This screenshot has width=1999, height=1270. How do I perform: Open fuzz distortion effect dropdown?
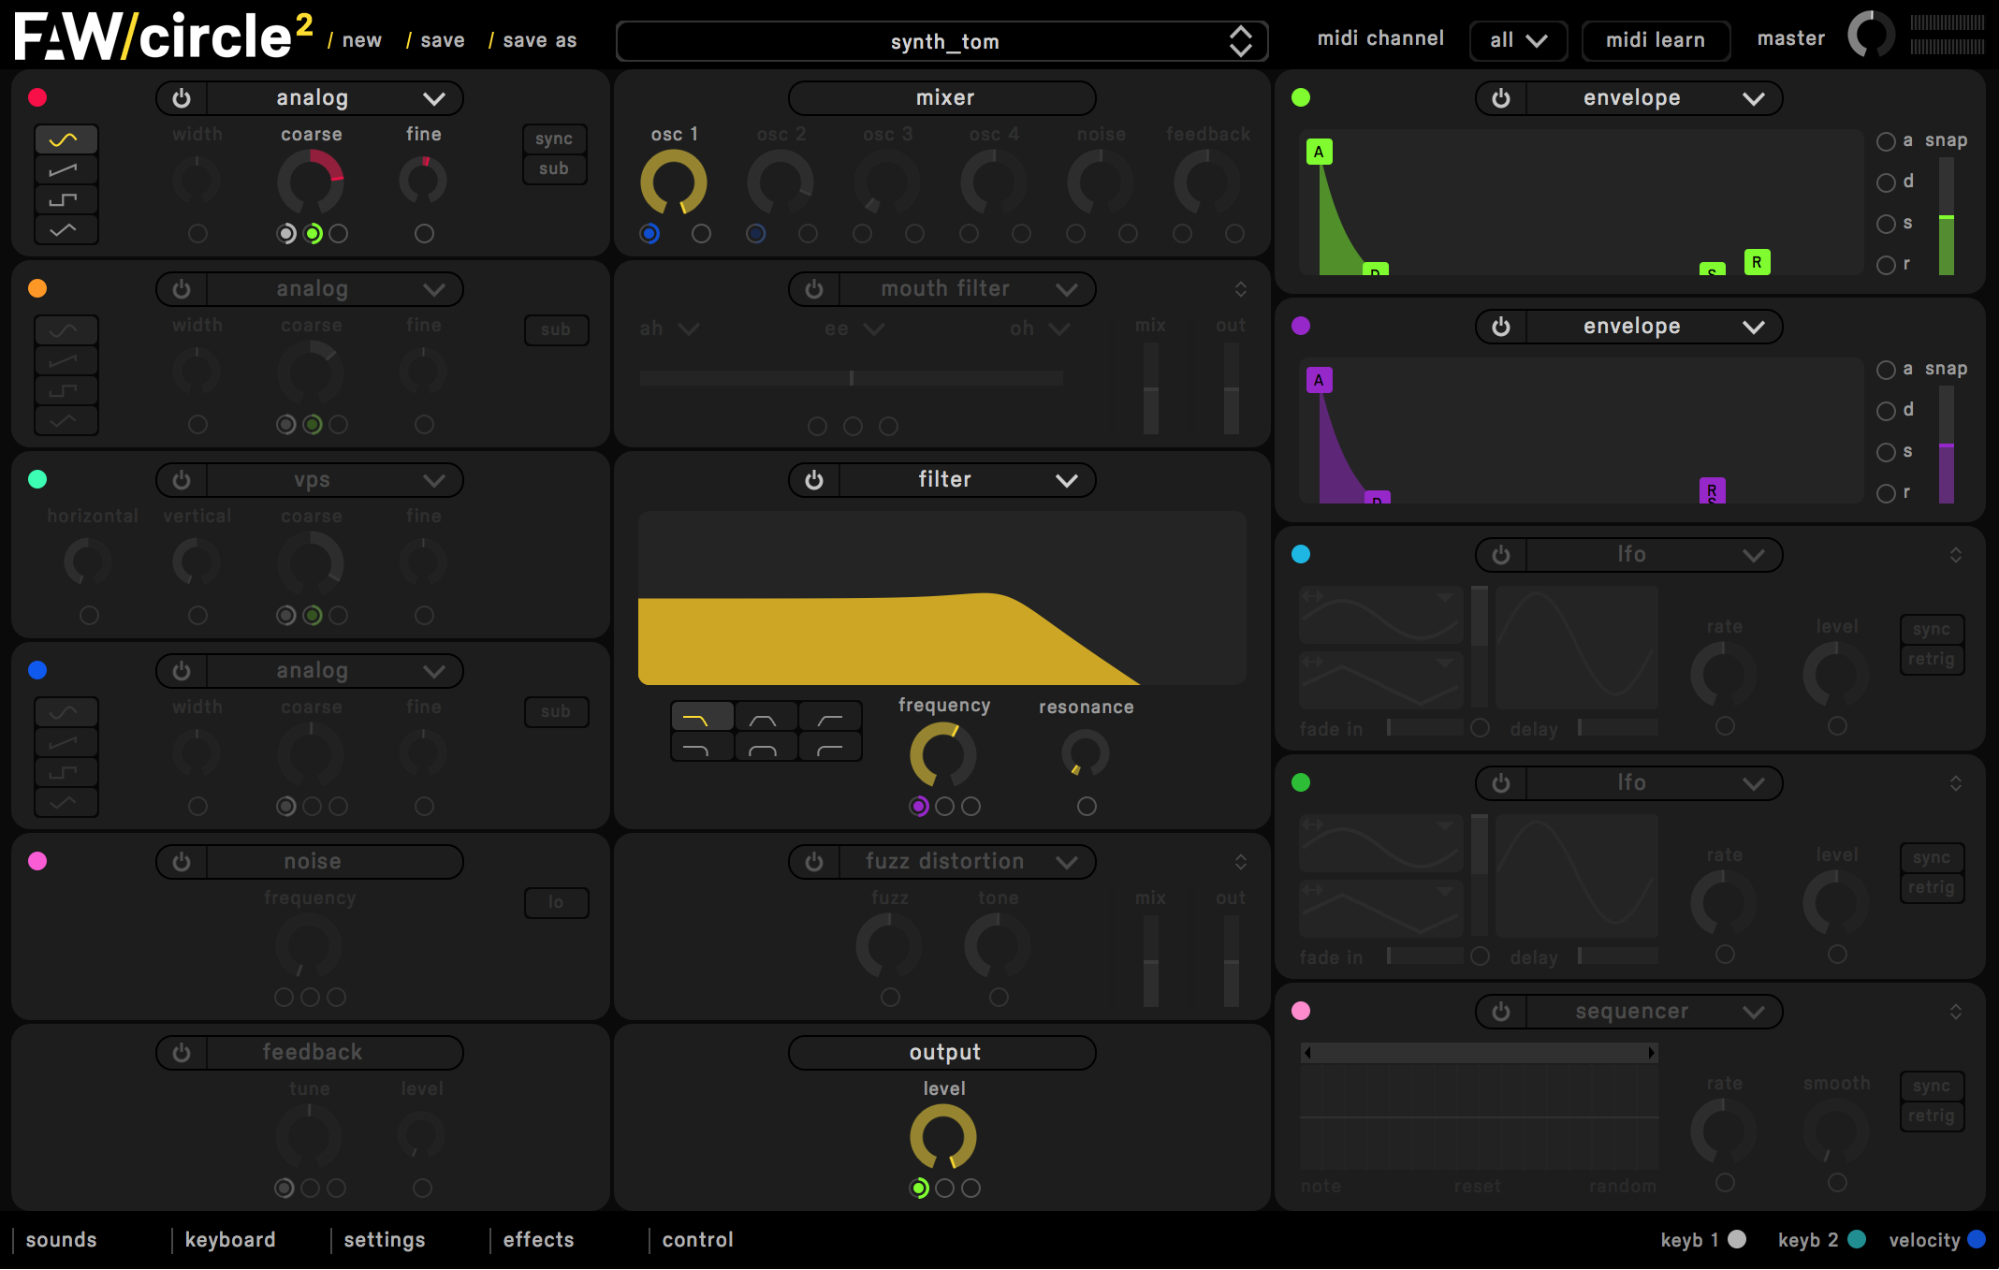[1067, 862]
